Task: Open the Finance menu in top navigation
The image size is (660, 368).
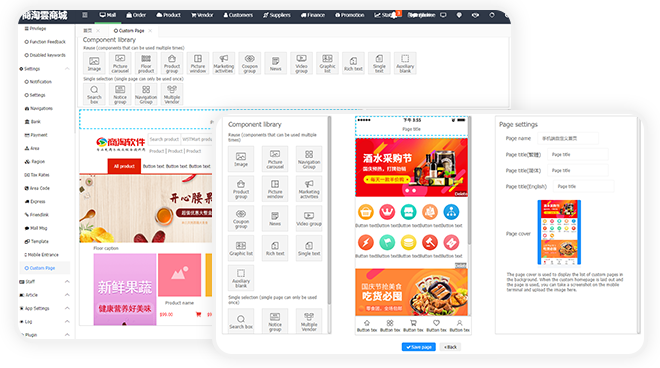Action: pos(313,15)
